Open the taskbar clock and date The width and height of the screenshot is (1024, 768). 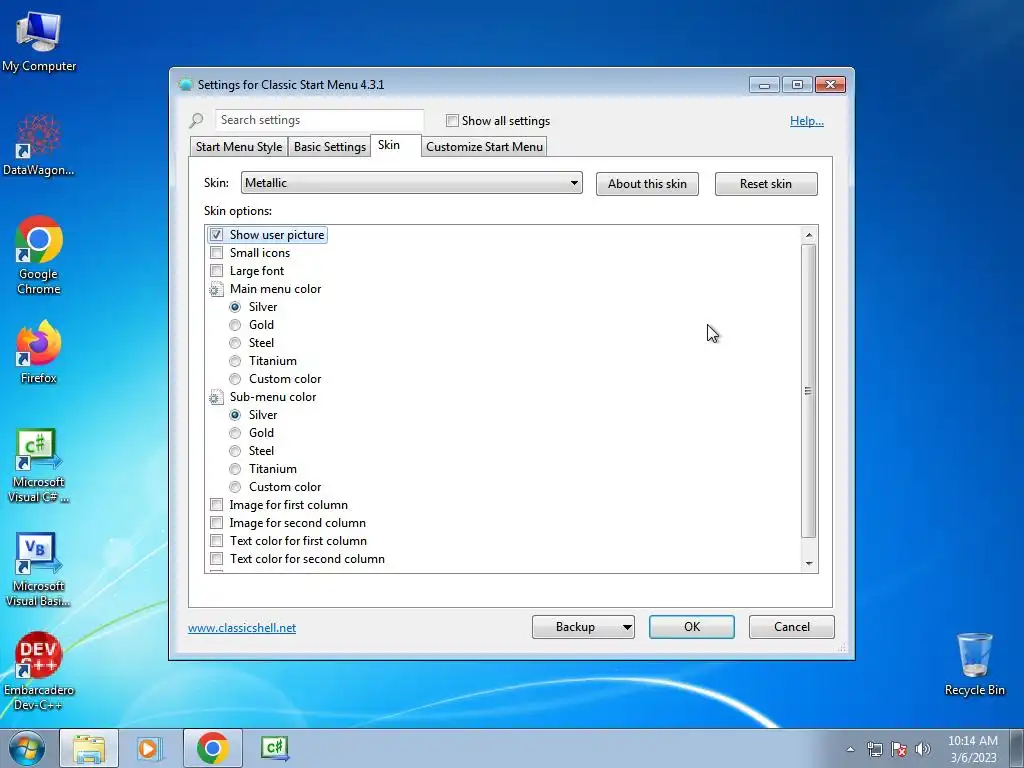[973, 749]
